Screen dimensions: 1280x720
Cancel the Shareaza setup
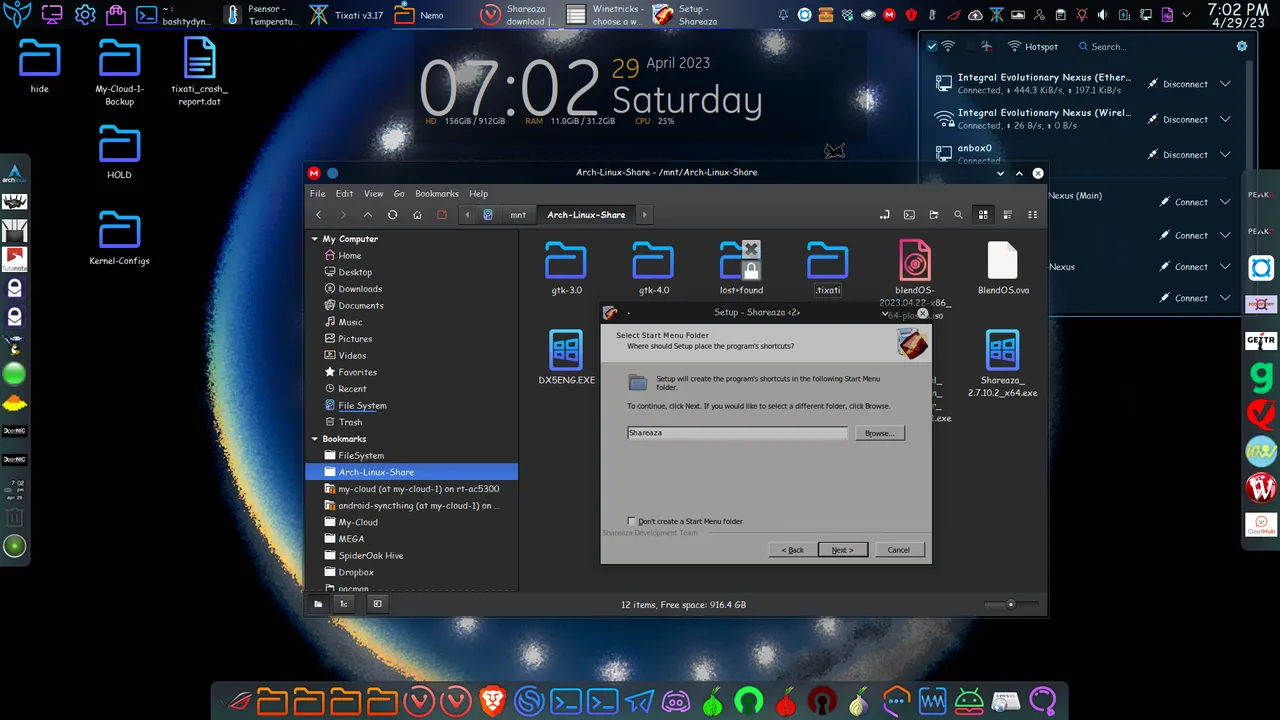(898, 550)
